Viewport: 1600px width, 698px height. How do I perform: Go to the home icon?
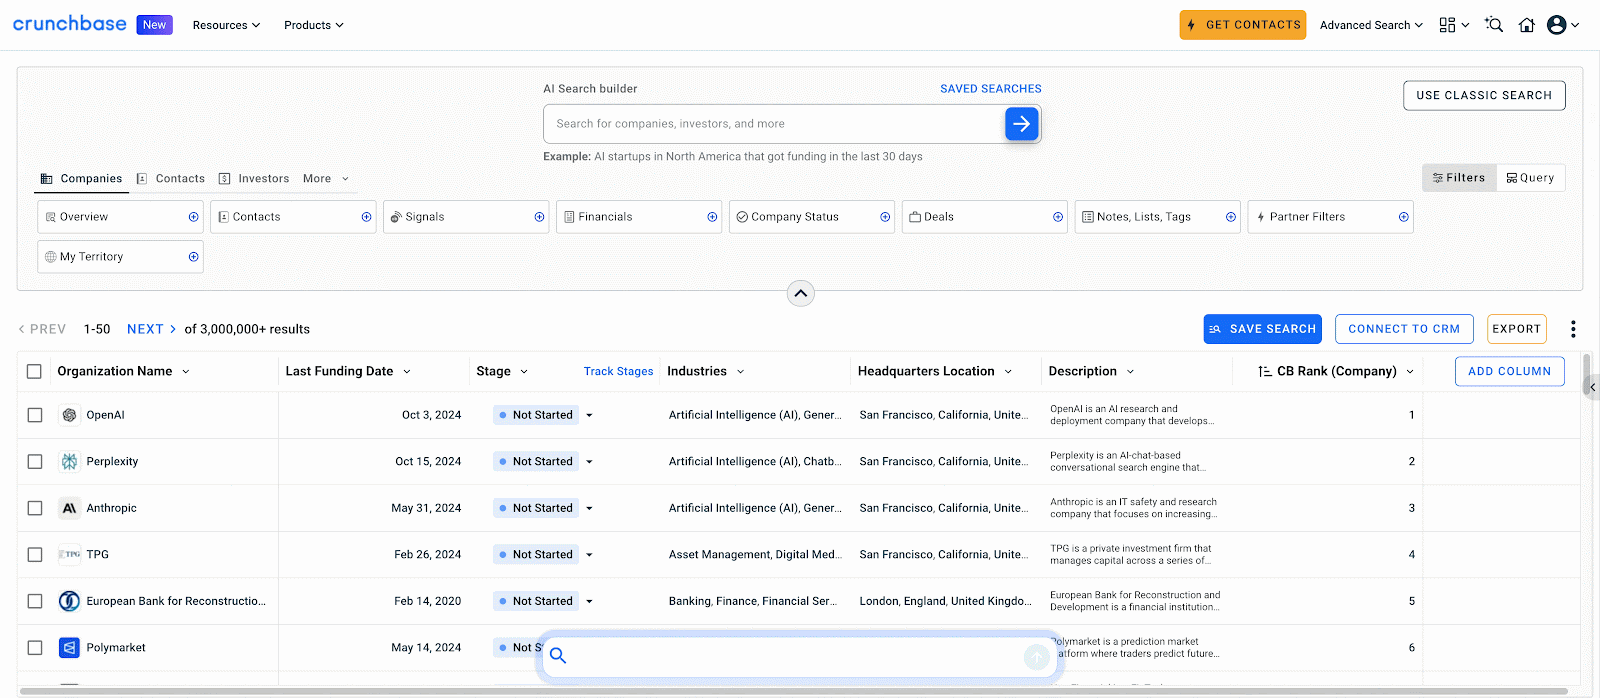(x=1527, y=25)
